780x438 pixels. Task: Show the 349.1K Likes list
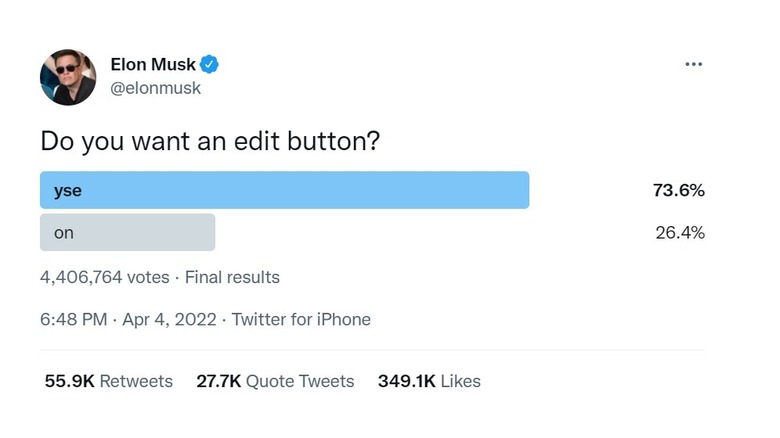point(429,381)
